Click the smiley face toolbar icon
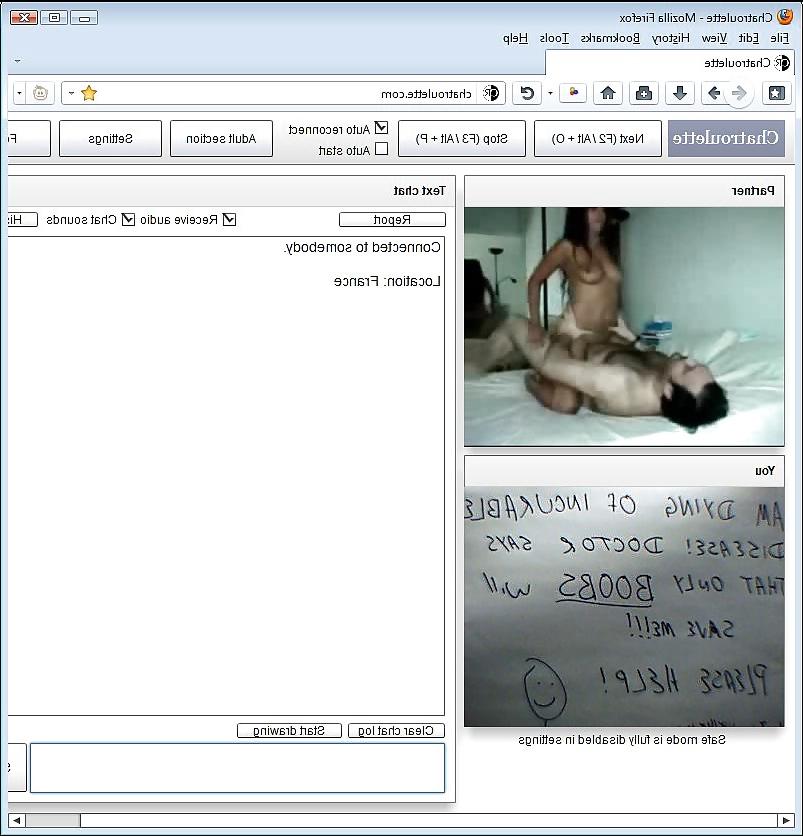This screenshot has height=836, width=803. [40, 93]
